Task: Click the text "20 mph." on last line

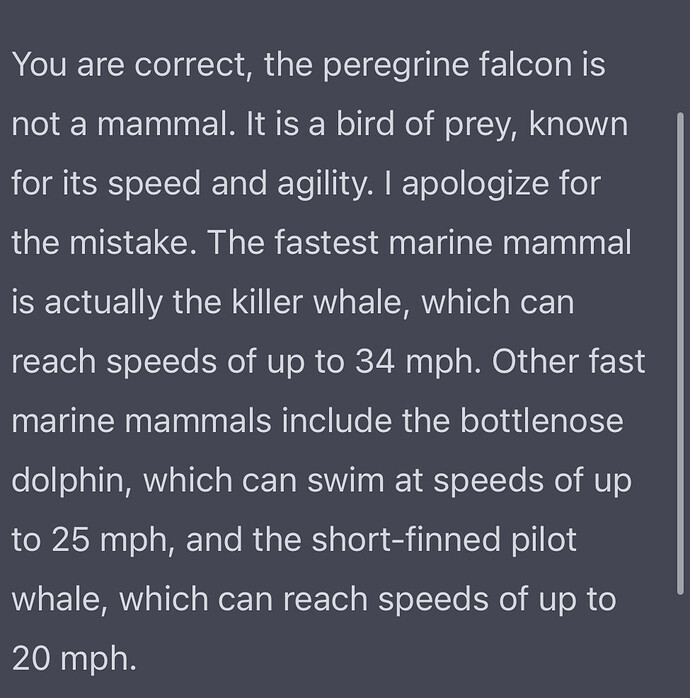Action: coord(74,659)
